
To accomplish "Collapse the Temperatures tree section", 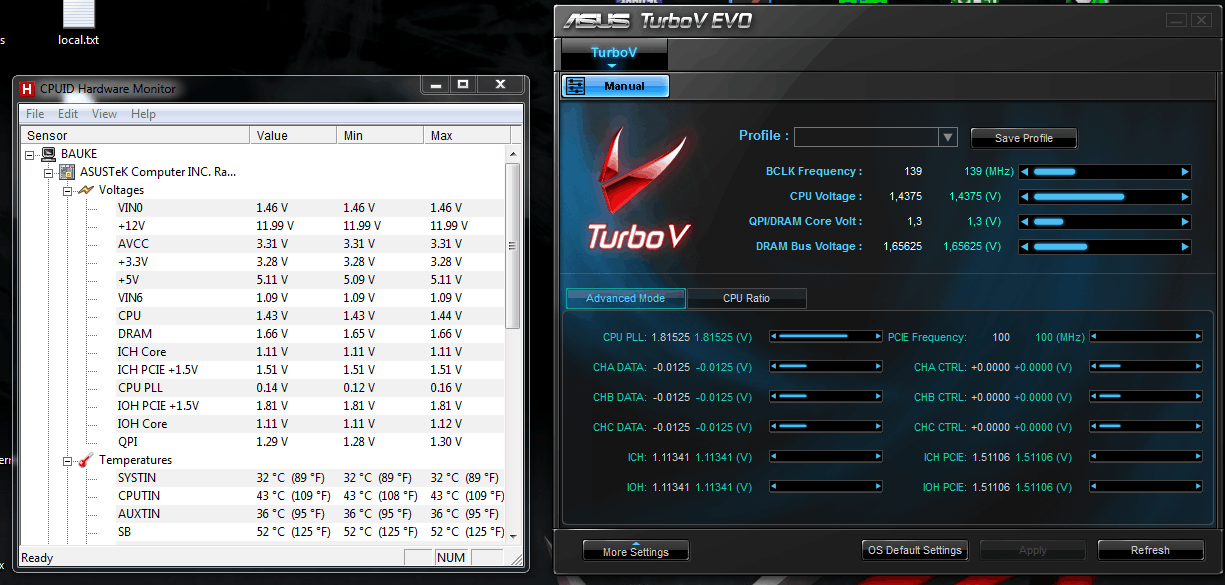I will coord(68,461).
